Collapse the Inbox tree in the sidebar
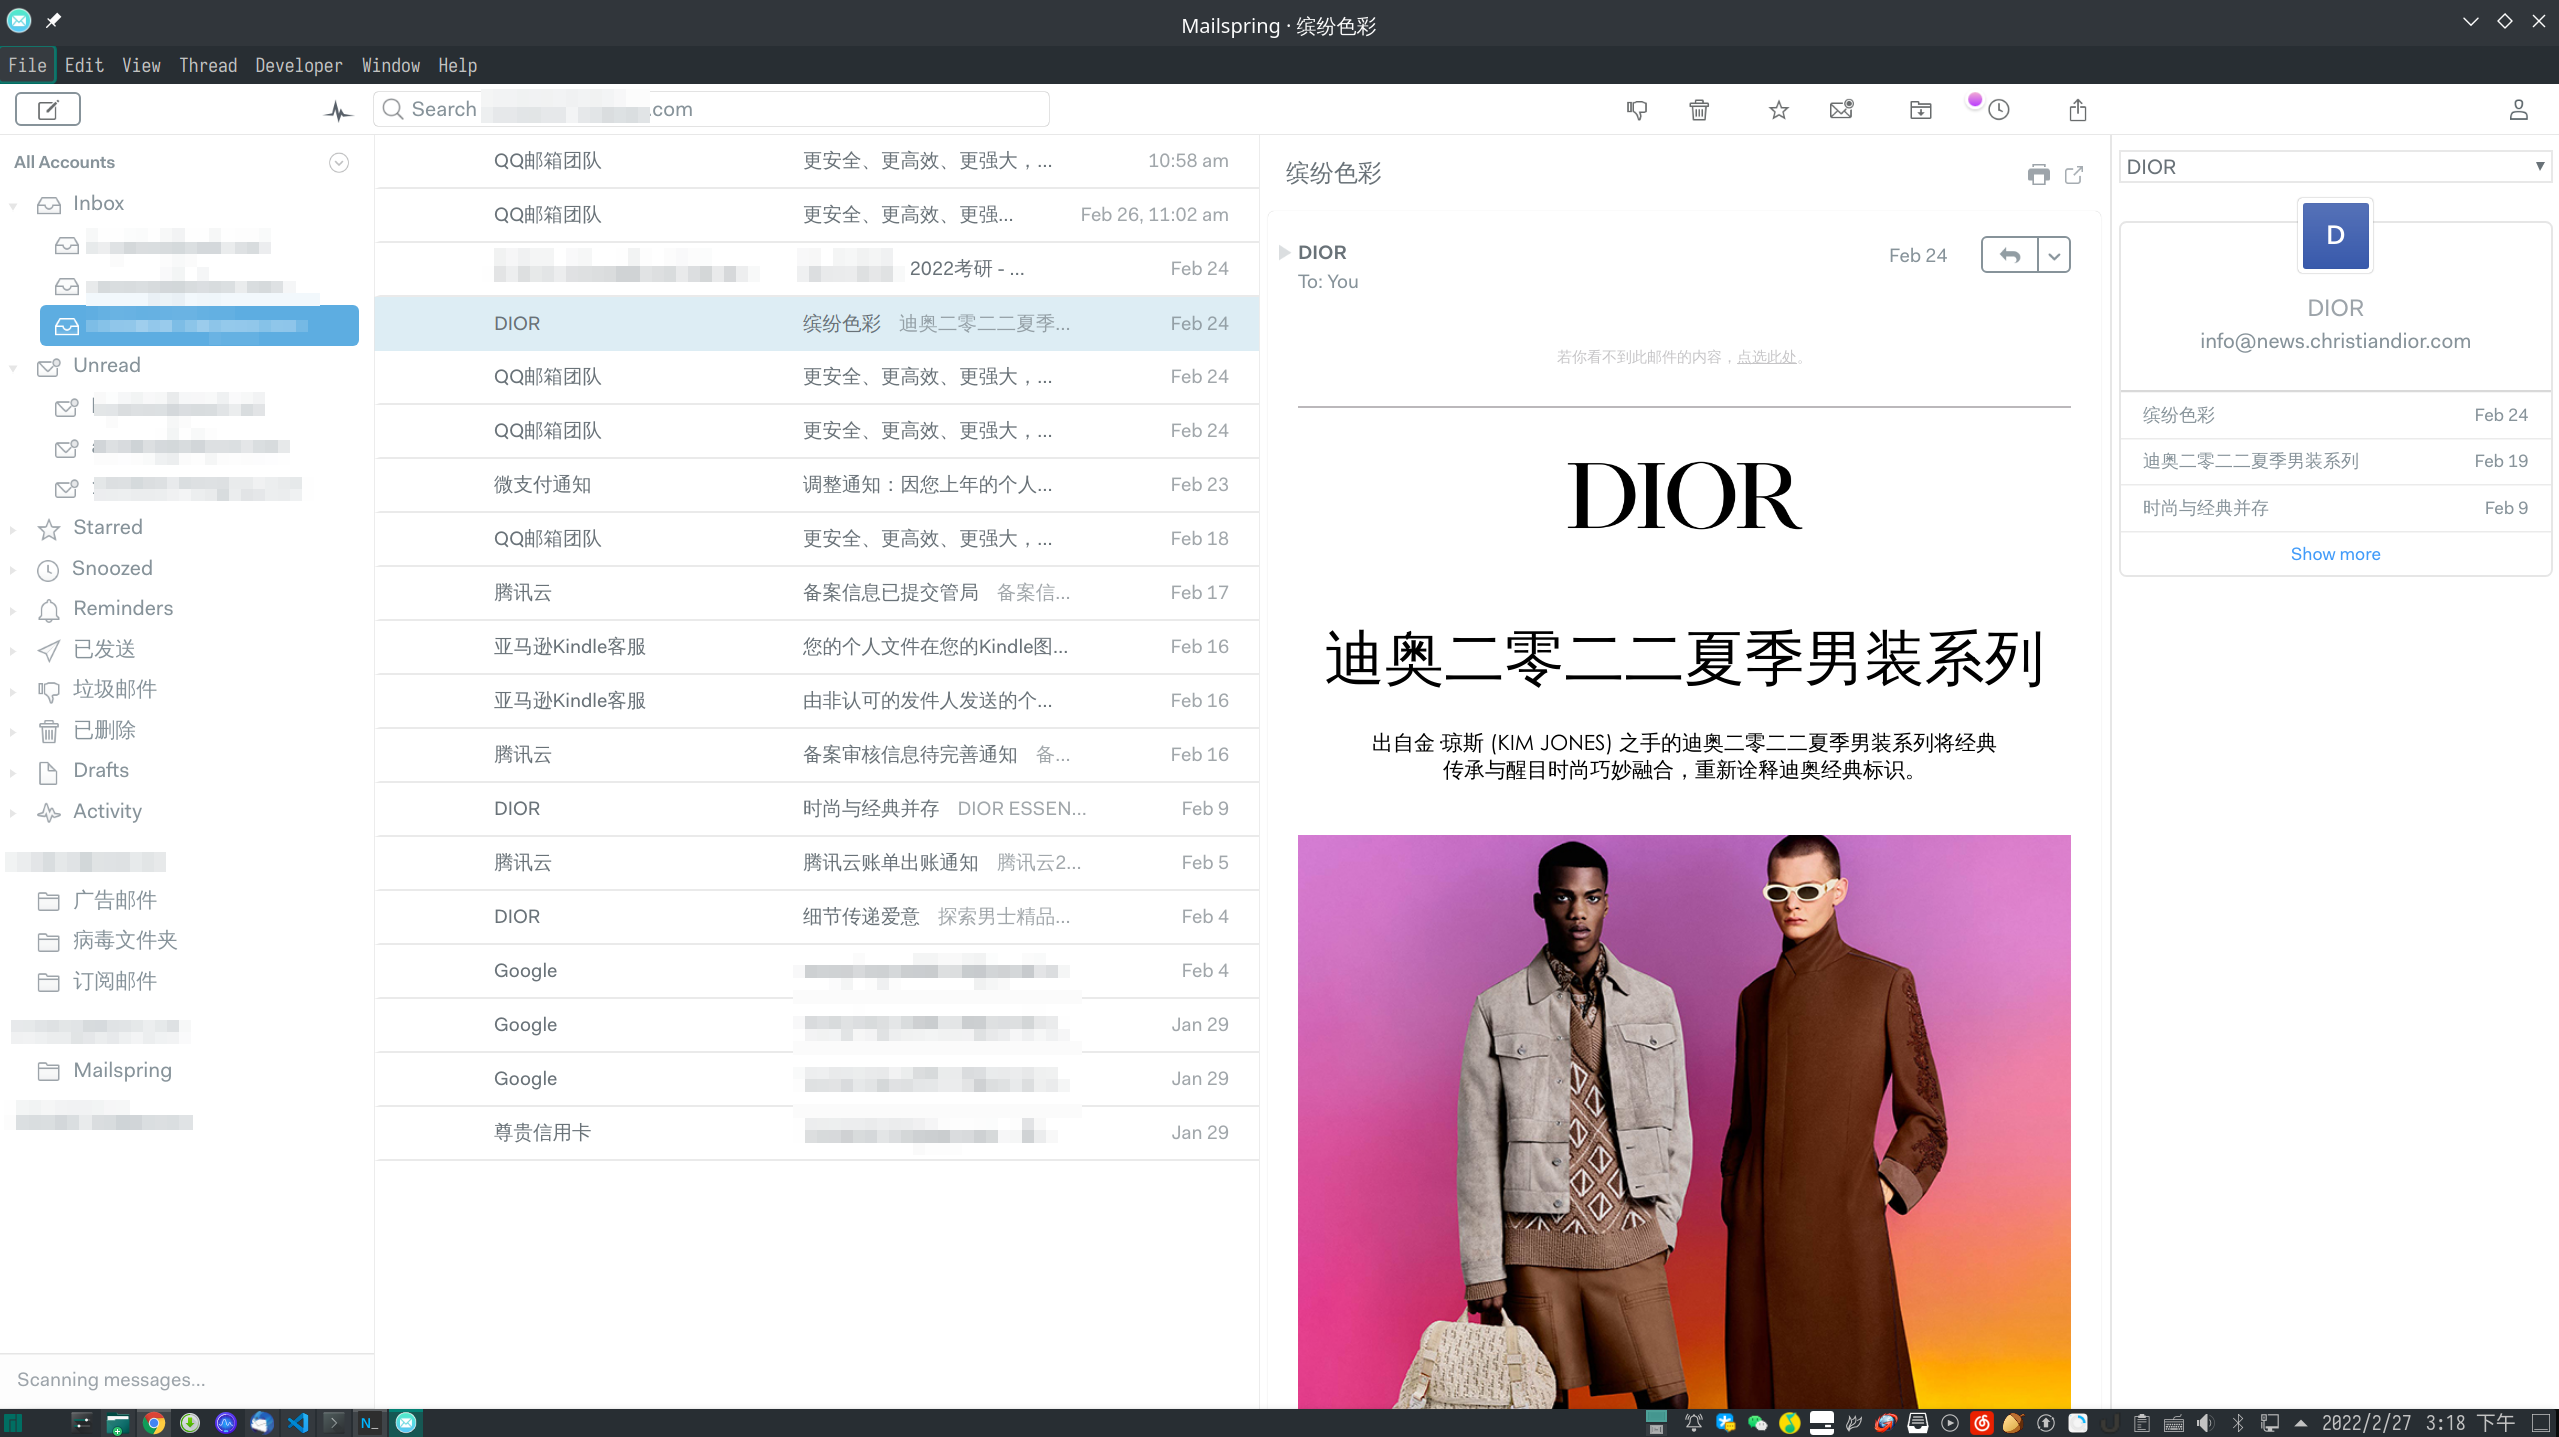This screenshot has width=2559, height=1437. point(13,205)
